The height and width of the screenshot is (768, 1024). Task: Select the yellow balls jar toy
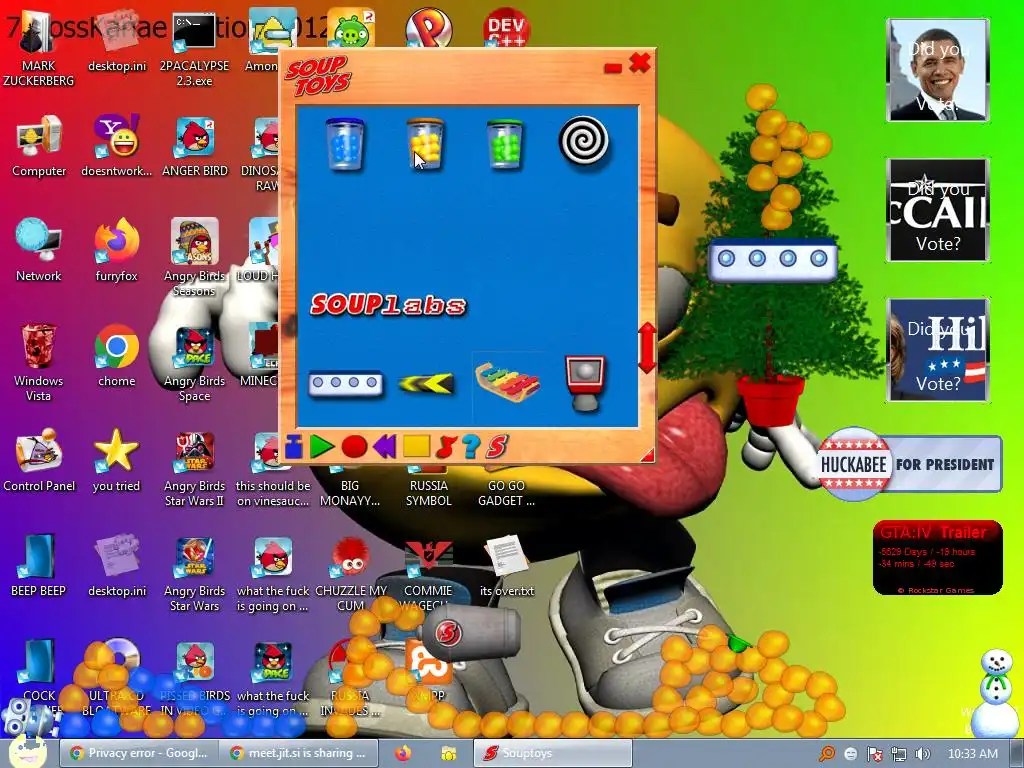(x=424, y=144)
